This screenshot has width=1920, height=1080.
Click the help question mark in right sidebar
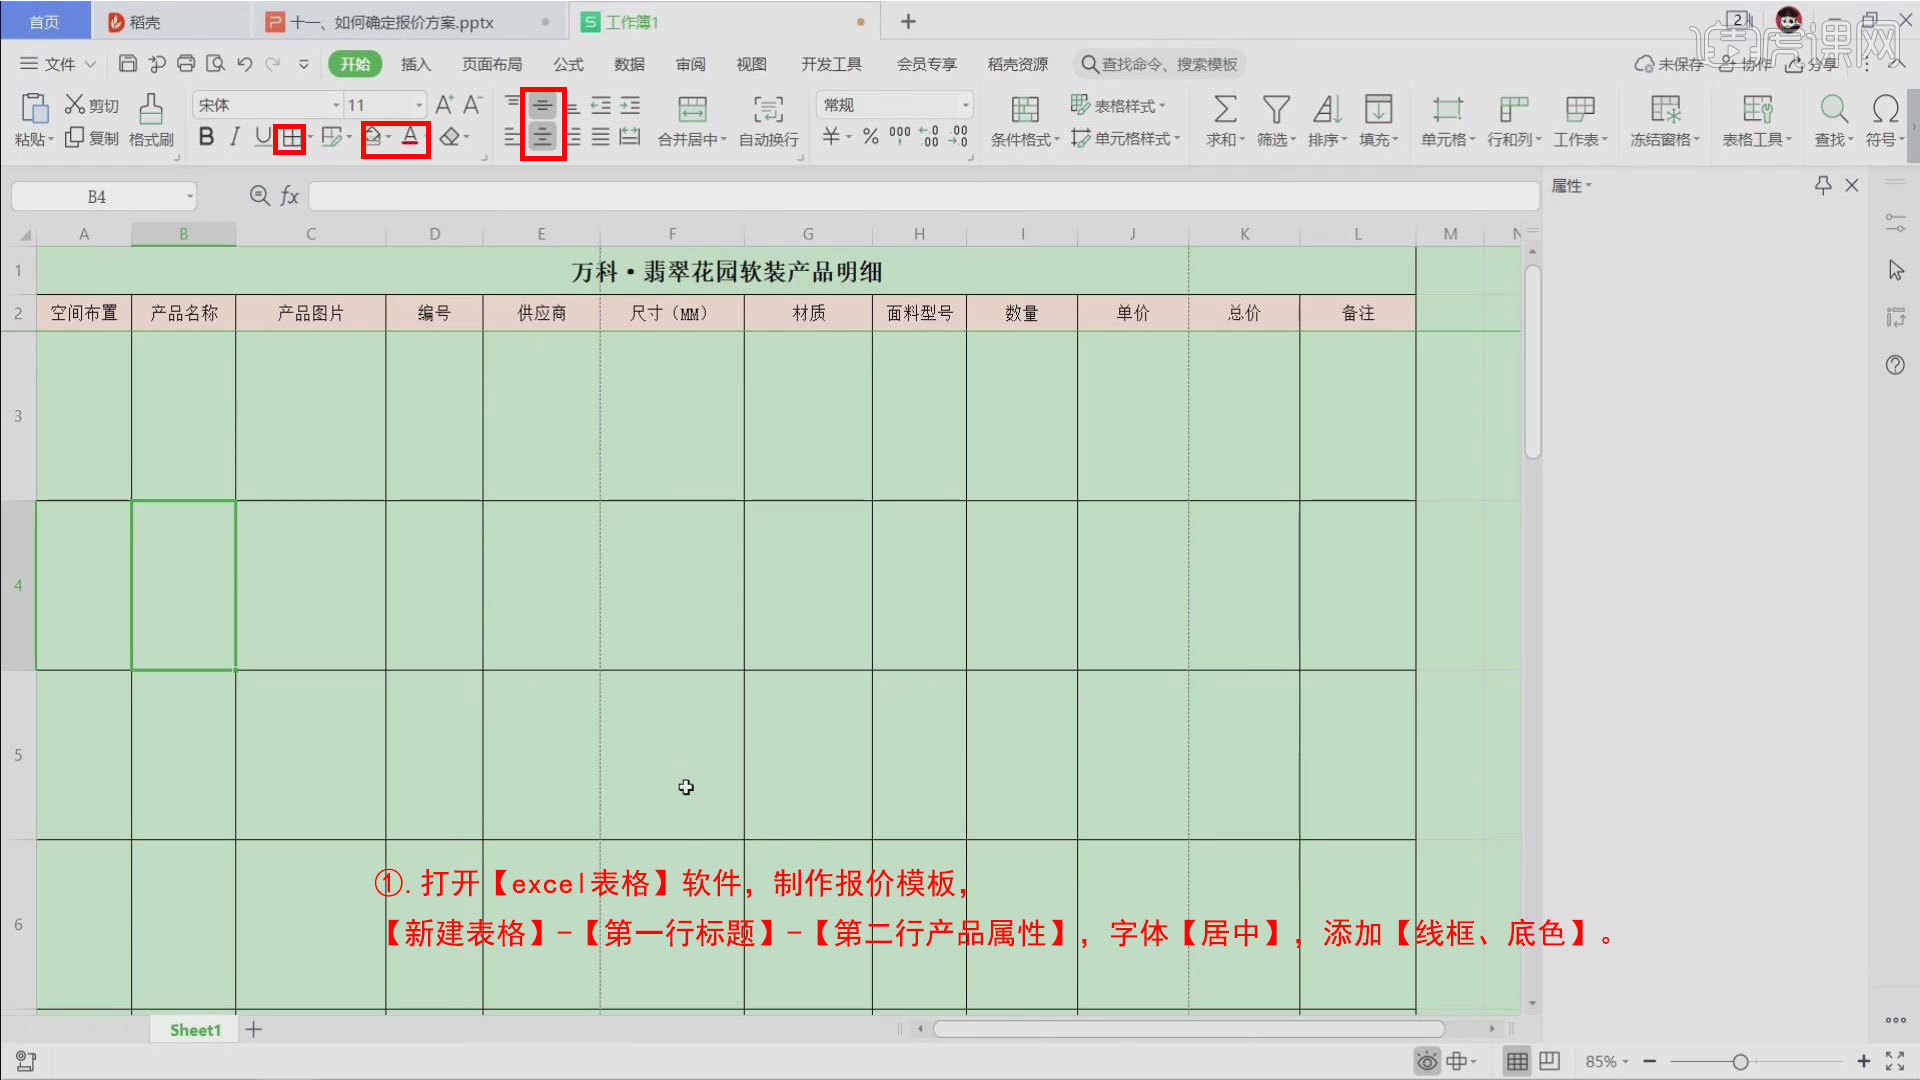point(1895,365)
